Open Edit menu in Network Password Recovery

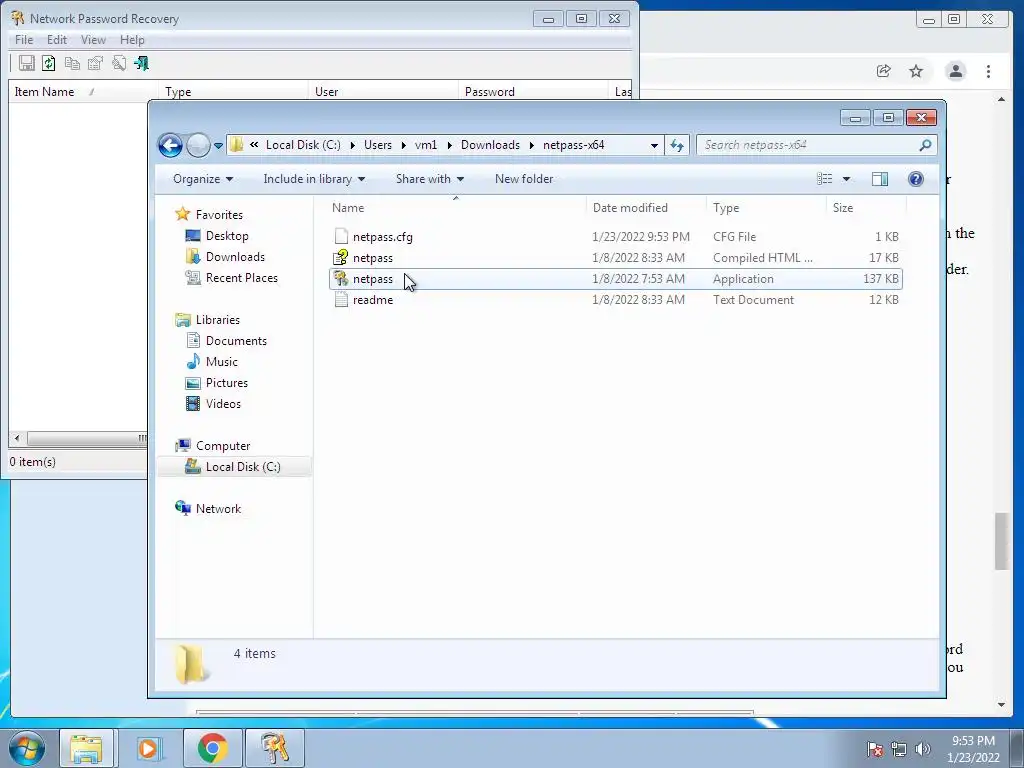tap(57, 40)
